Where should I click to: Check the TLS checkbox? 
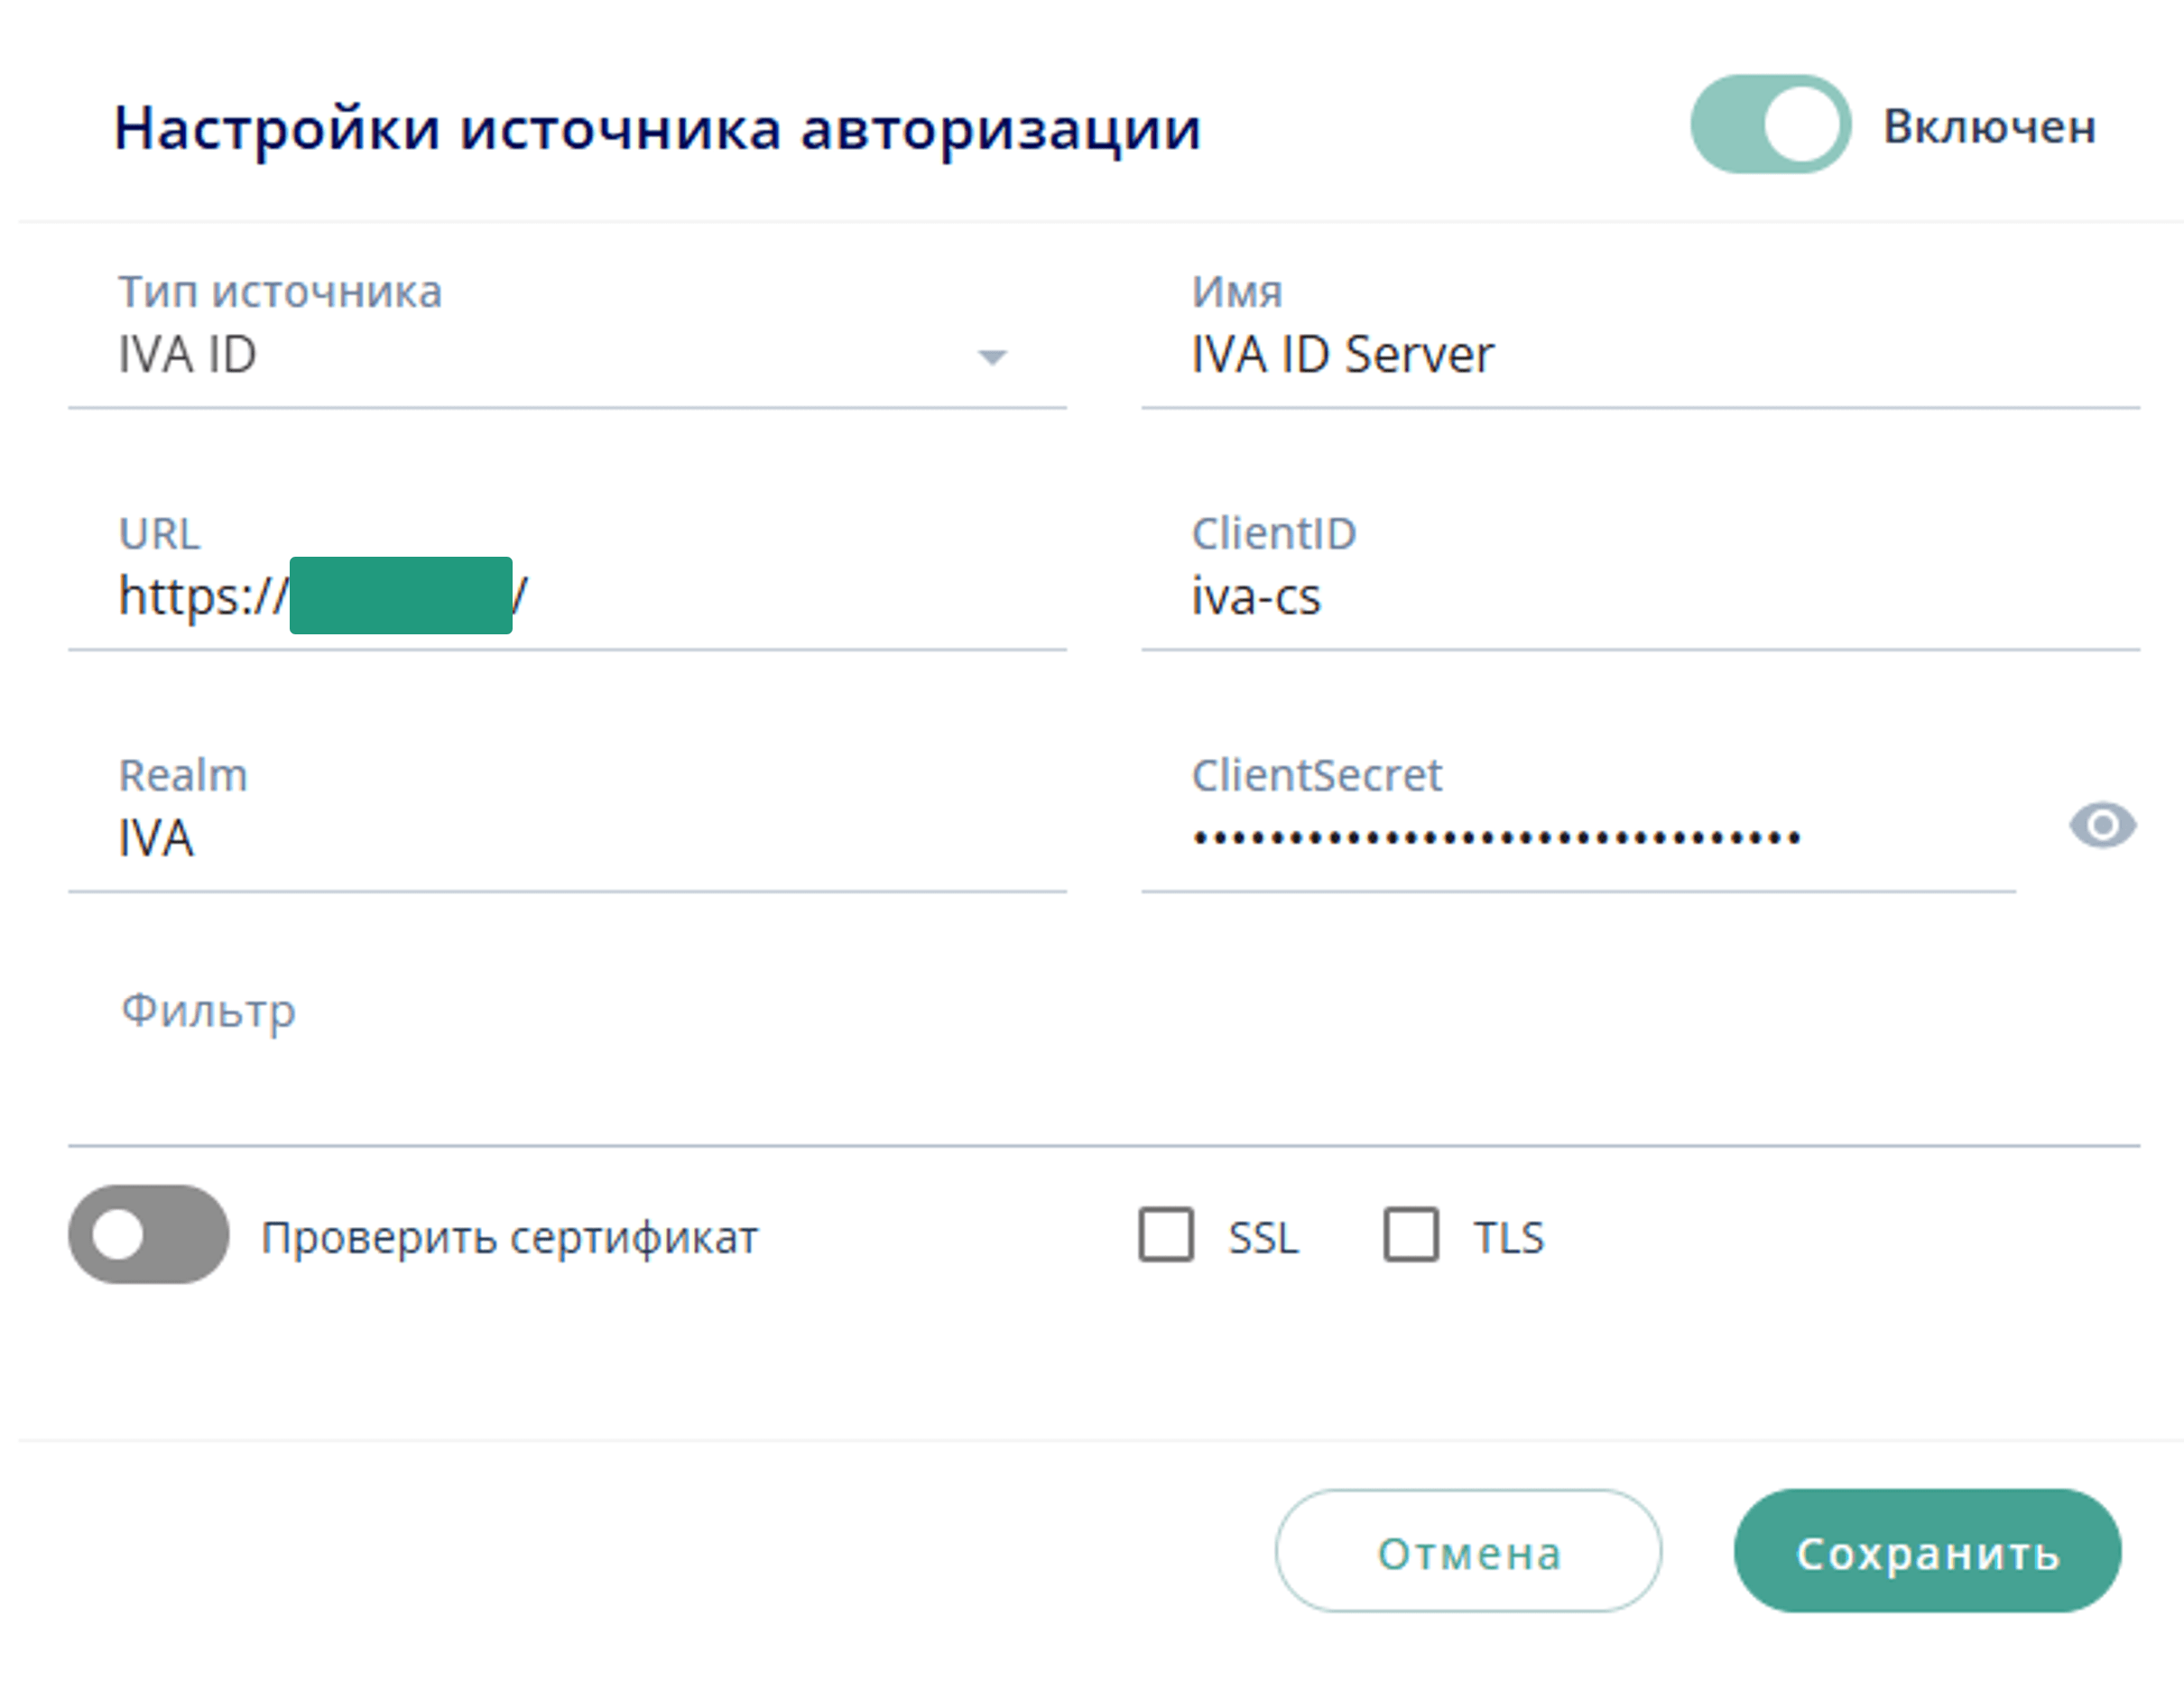click(1410, 1236)
